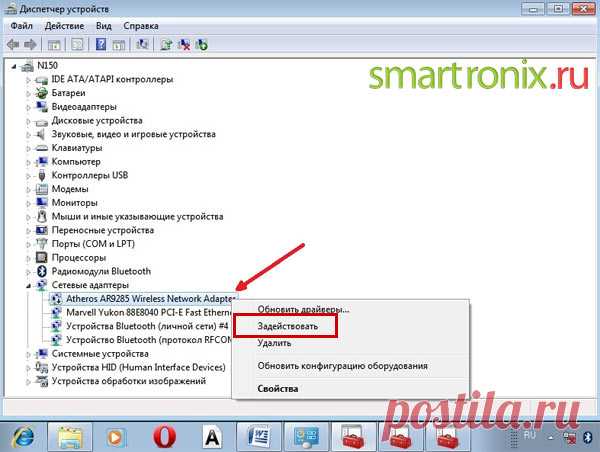Click the Help question-mark toolbar icon
This screenshot has height=452, width=600.
click(x=101, y=44)
